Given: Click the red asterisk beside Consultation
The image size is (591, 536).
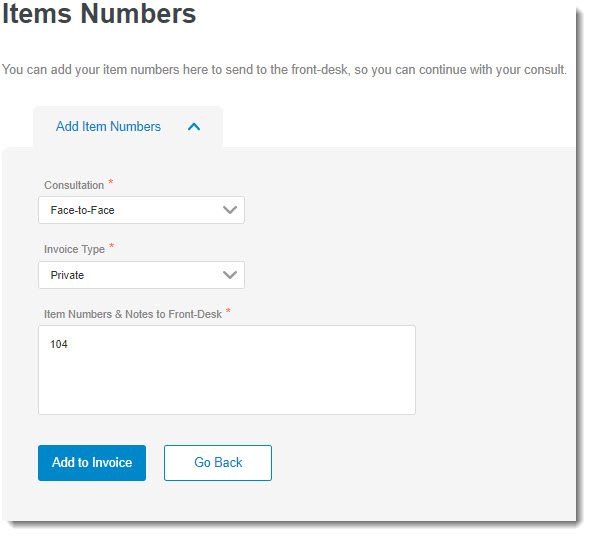Looking at the screenshot, I should (x=111, y=182).
